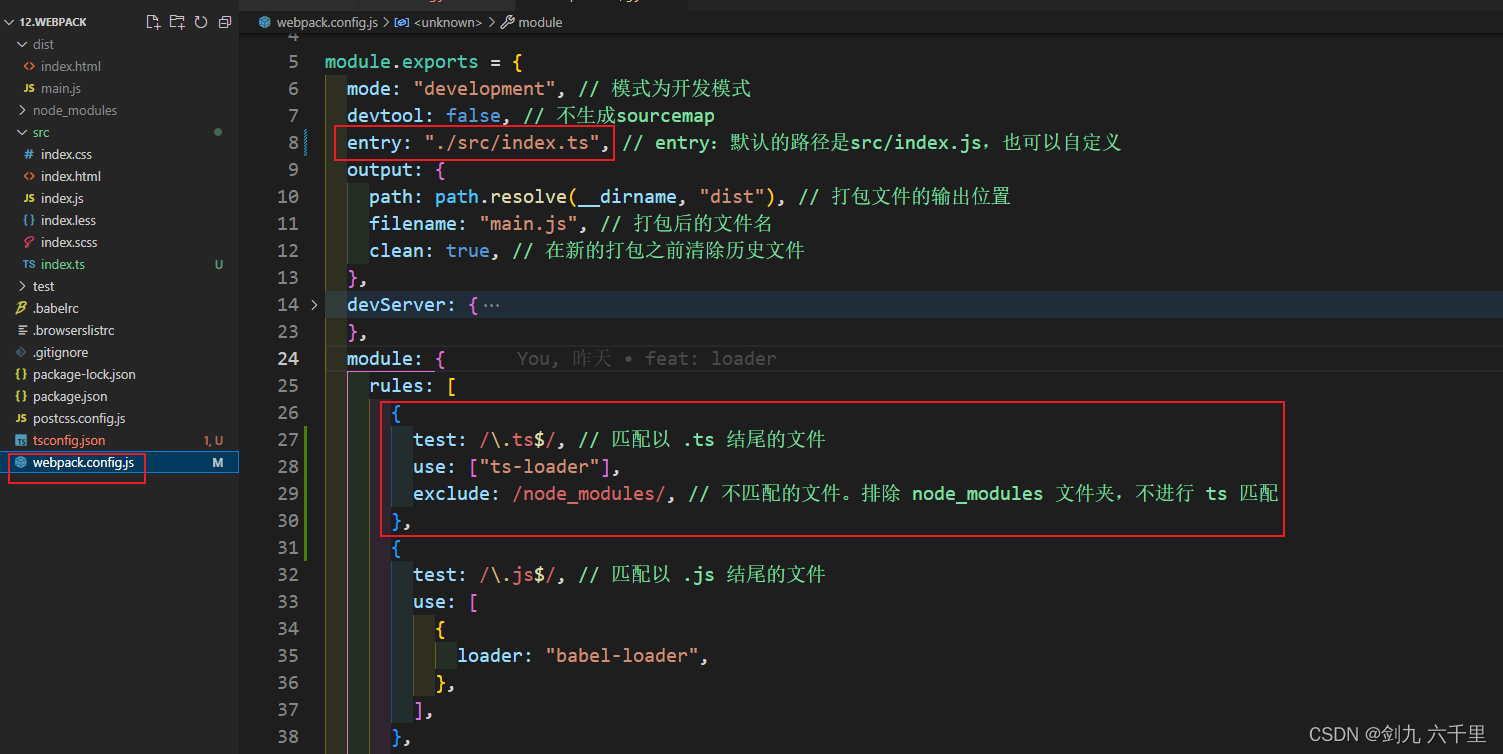Open main.js in the dist folder

61,88
